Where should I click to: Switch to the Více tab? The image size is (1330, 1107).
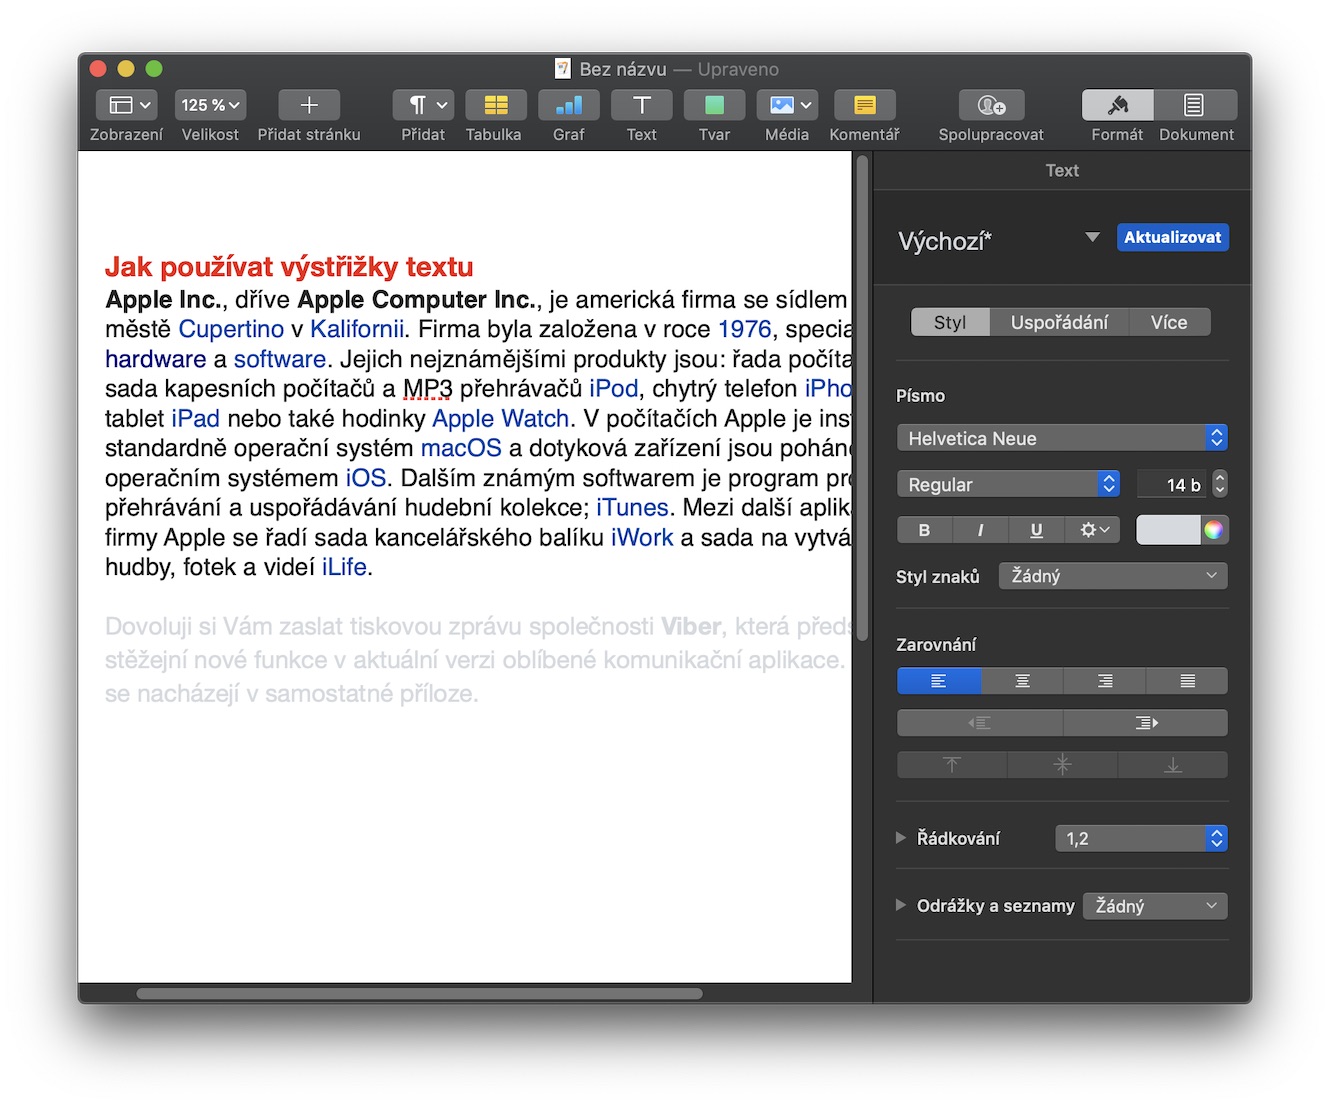pos(1169,322)
